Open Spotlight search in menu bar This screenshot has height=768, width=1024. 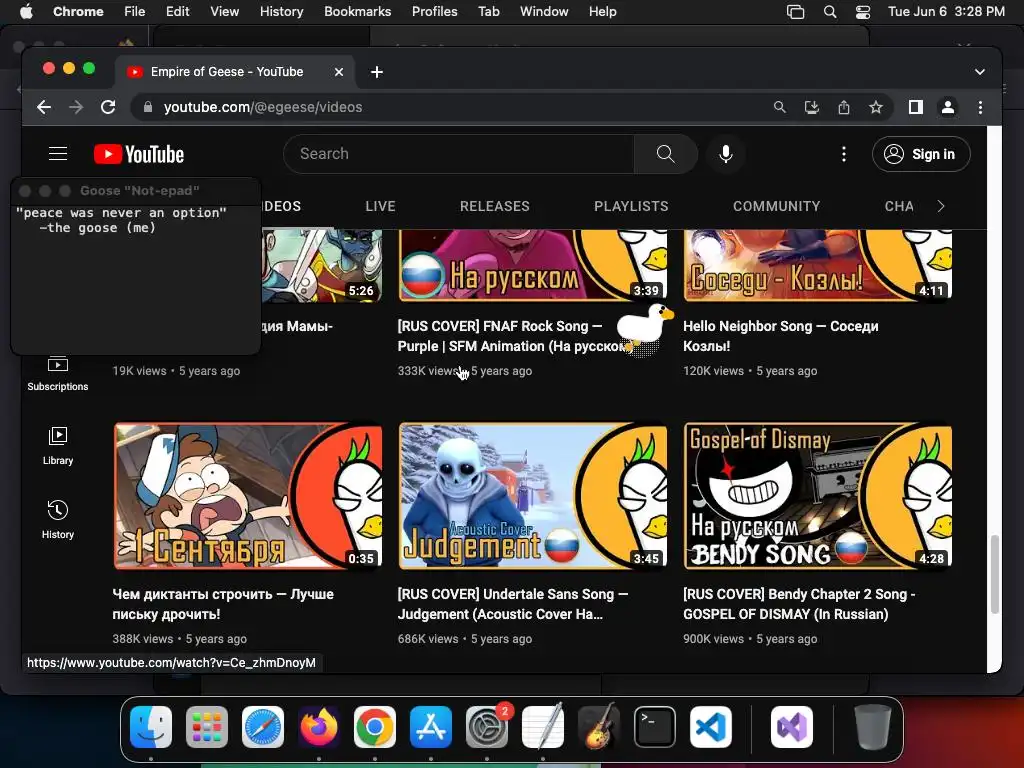point(830,12)
